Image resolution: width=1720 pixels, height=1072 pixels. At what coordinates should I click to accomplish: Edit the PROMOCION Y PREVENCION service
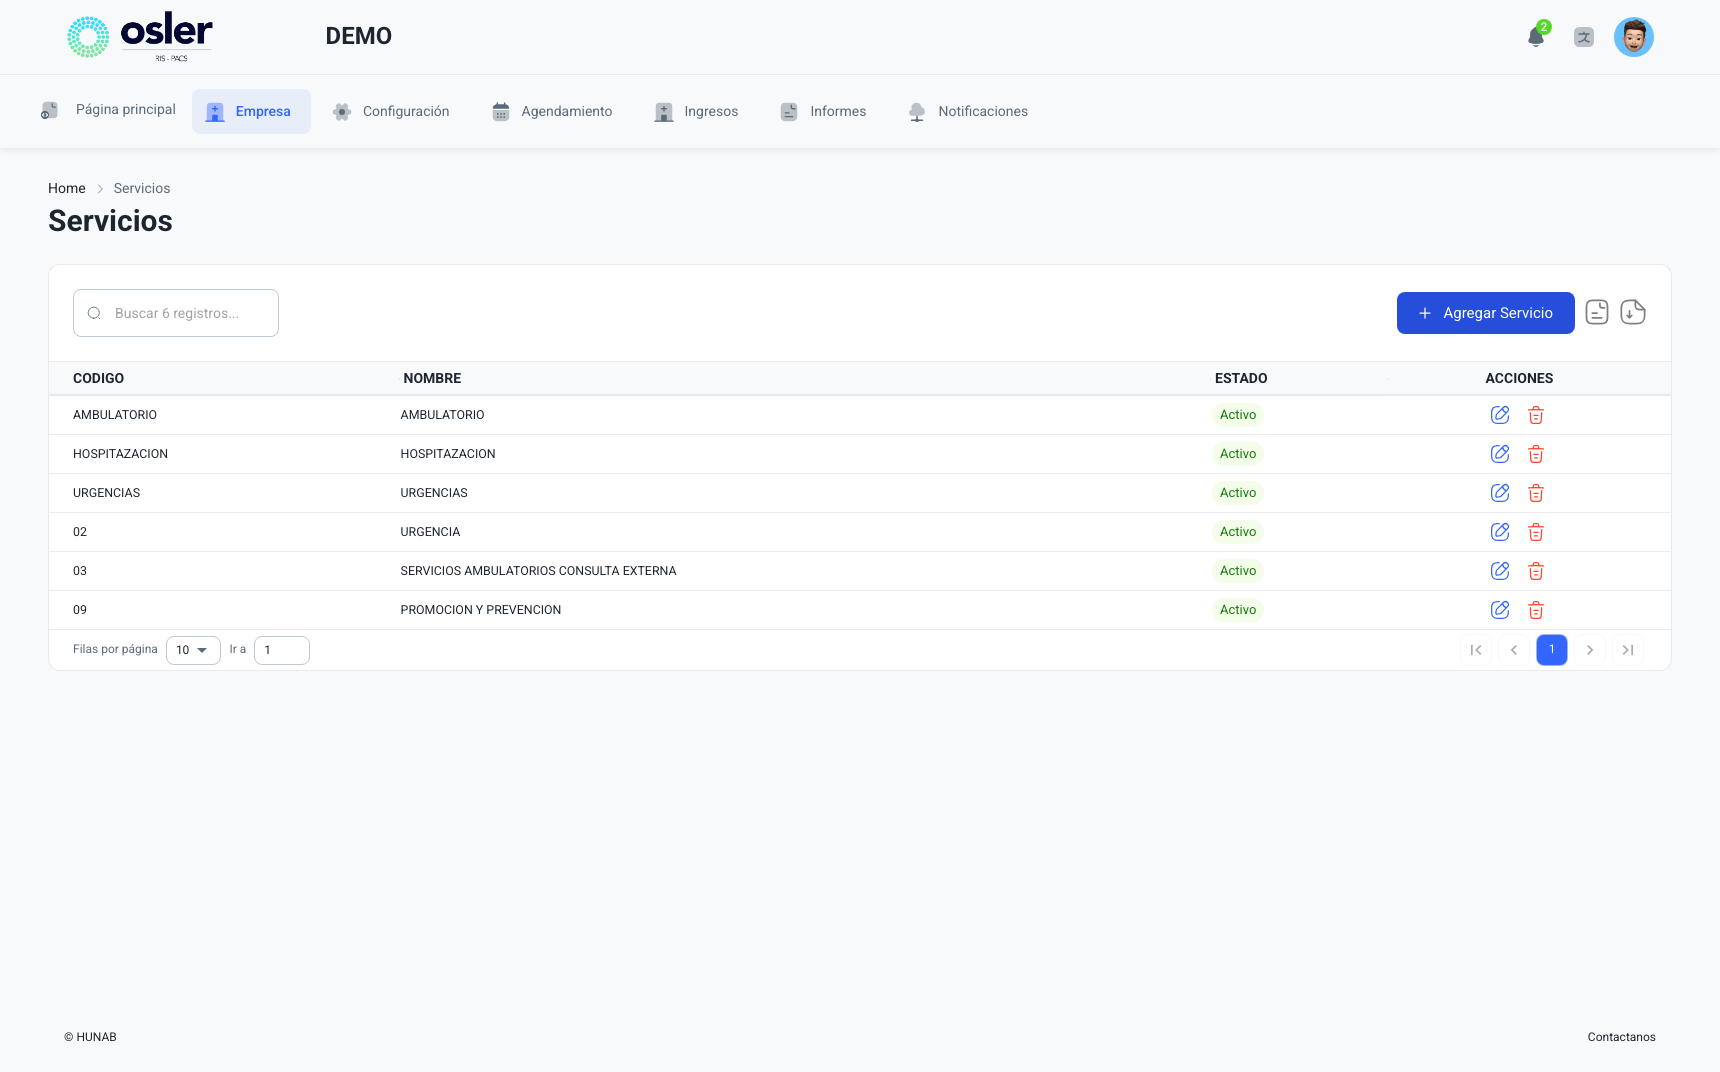1500,610
